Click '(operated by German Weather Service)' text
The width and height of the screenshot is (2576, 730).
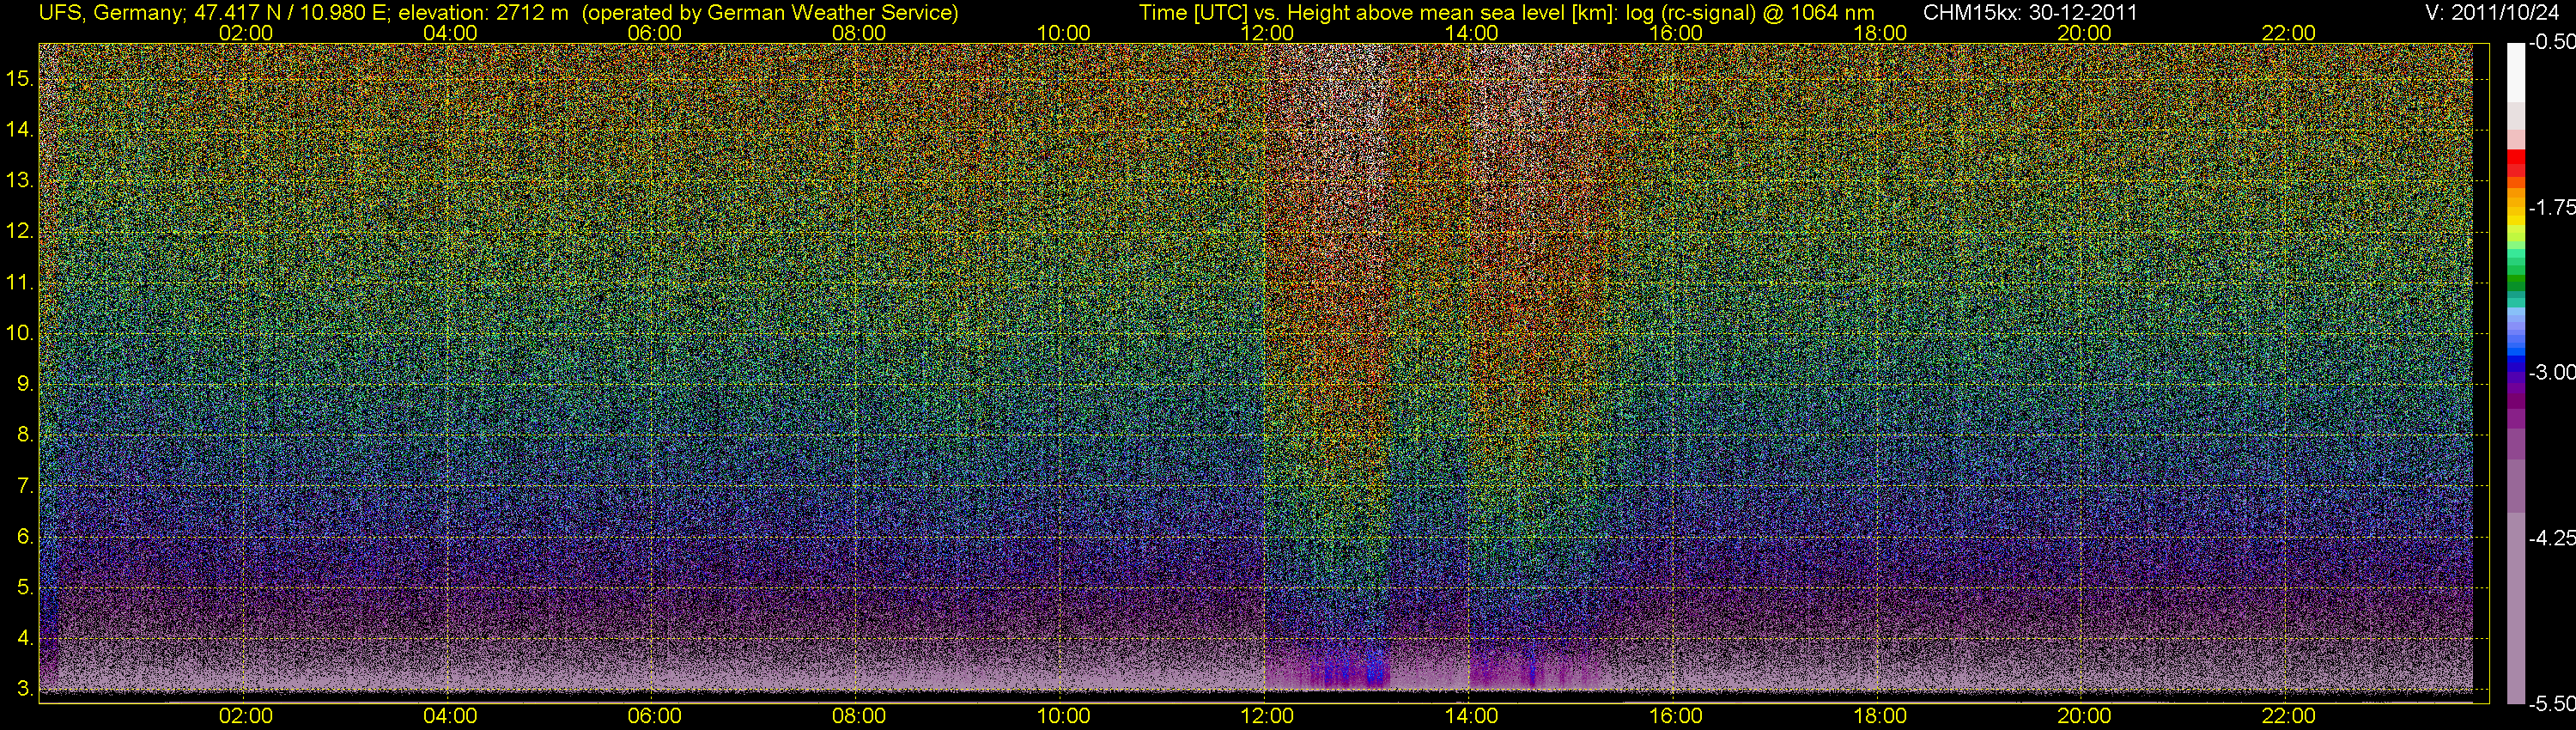pyautogui.click(x=769, y=13)
